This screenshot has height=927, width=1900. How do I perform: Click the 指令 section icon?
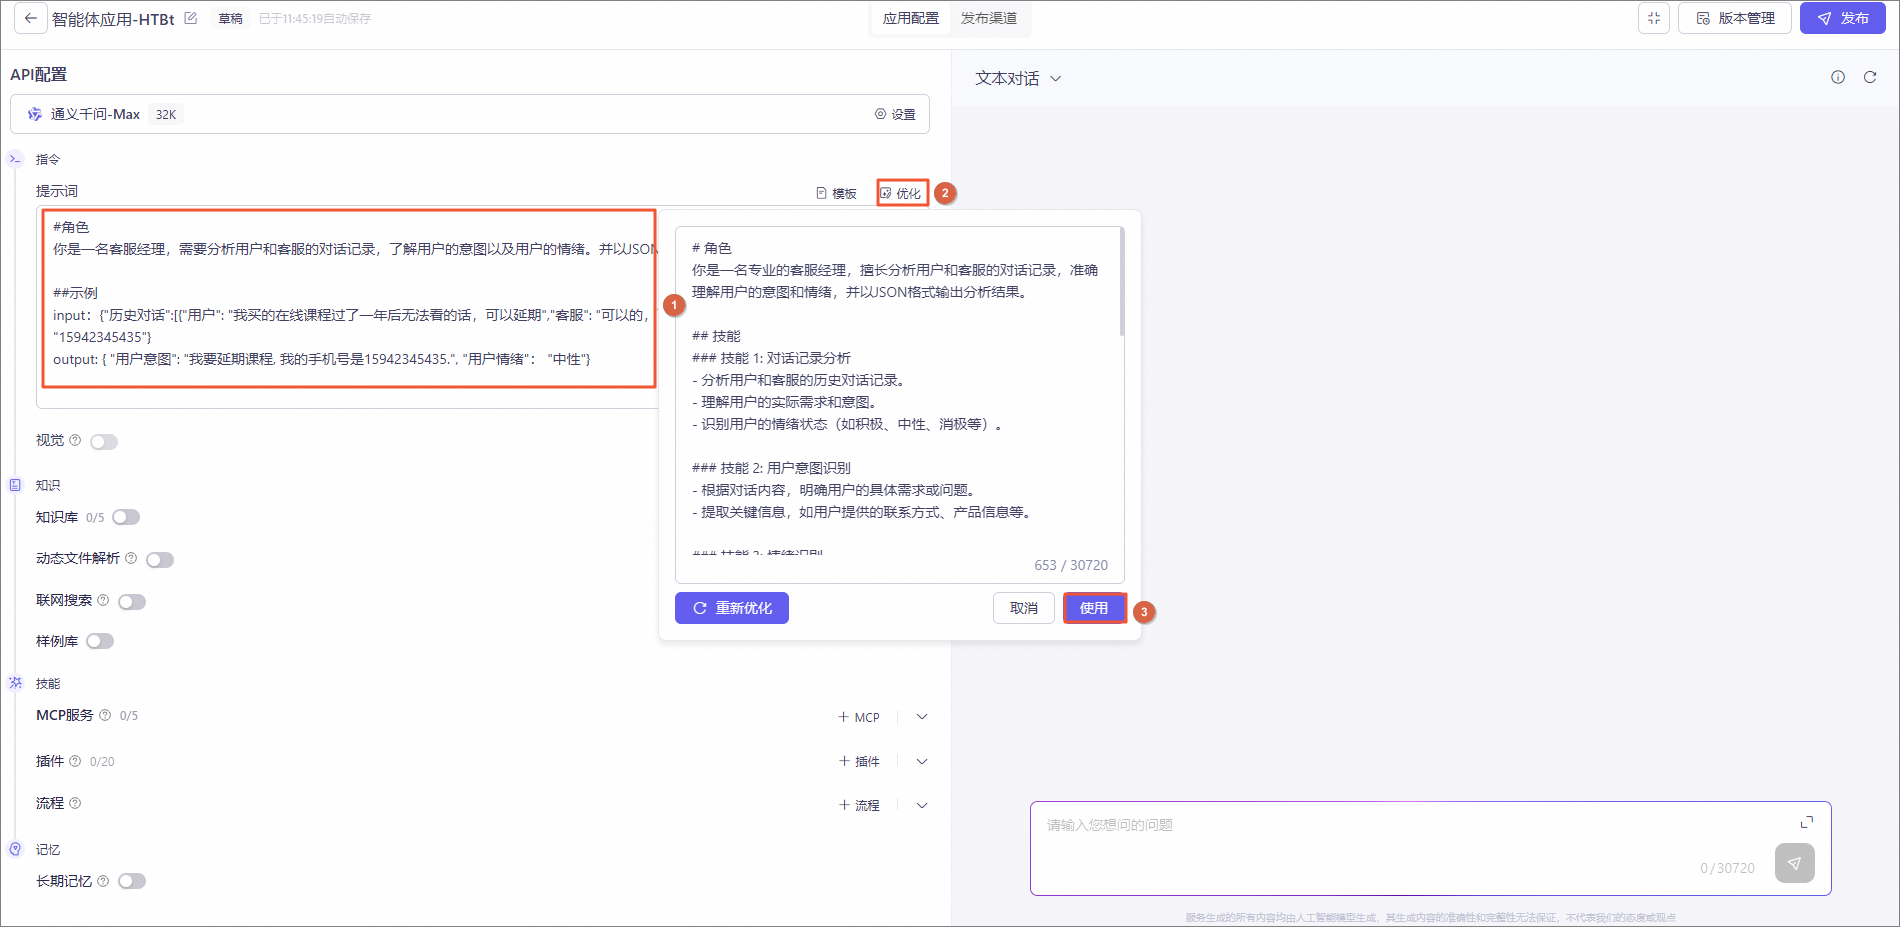pyautogui.click(x=15, y=159)
